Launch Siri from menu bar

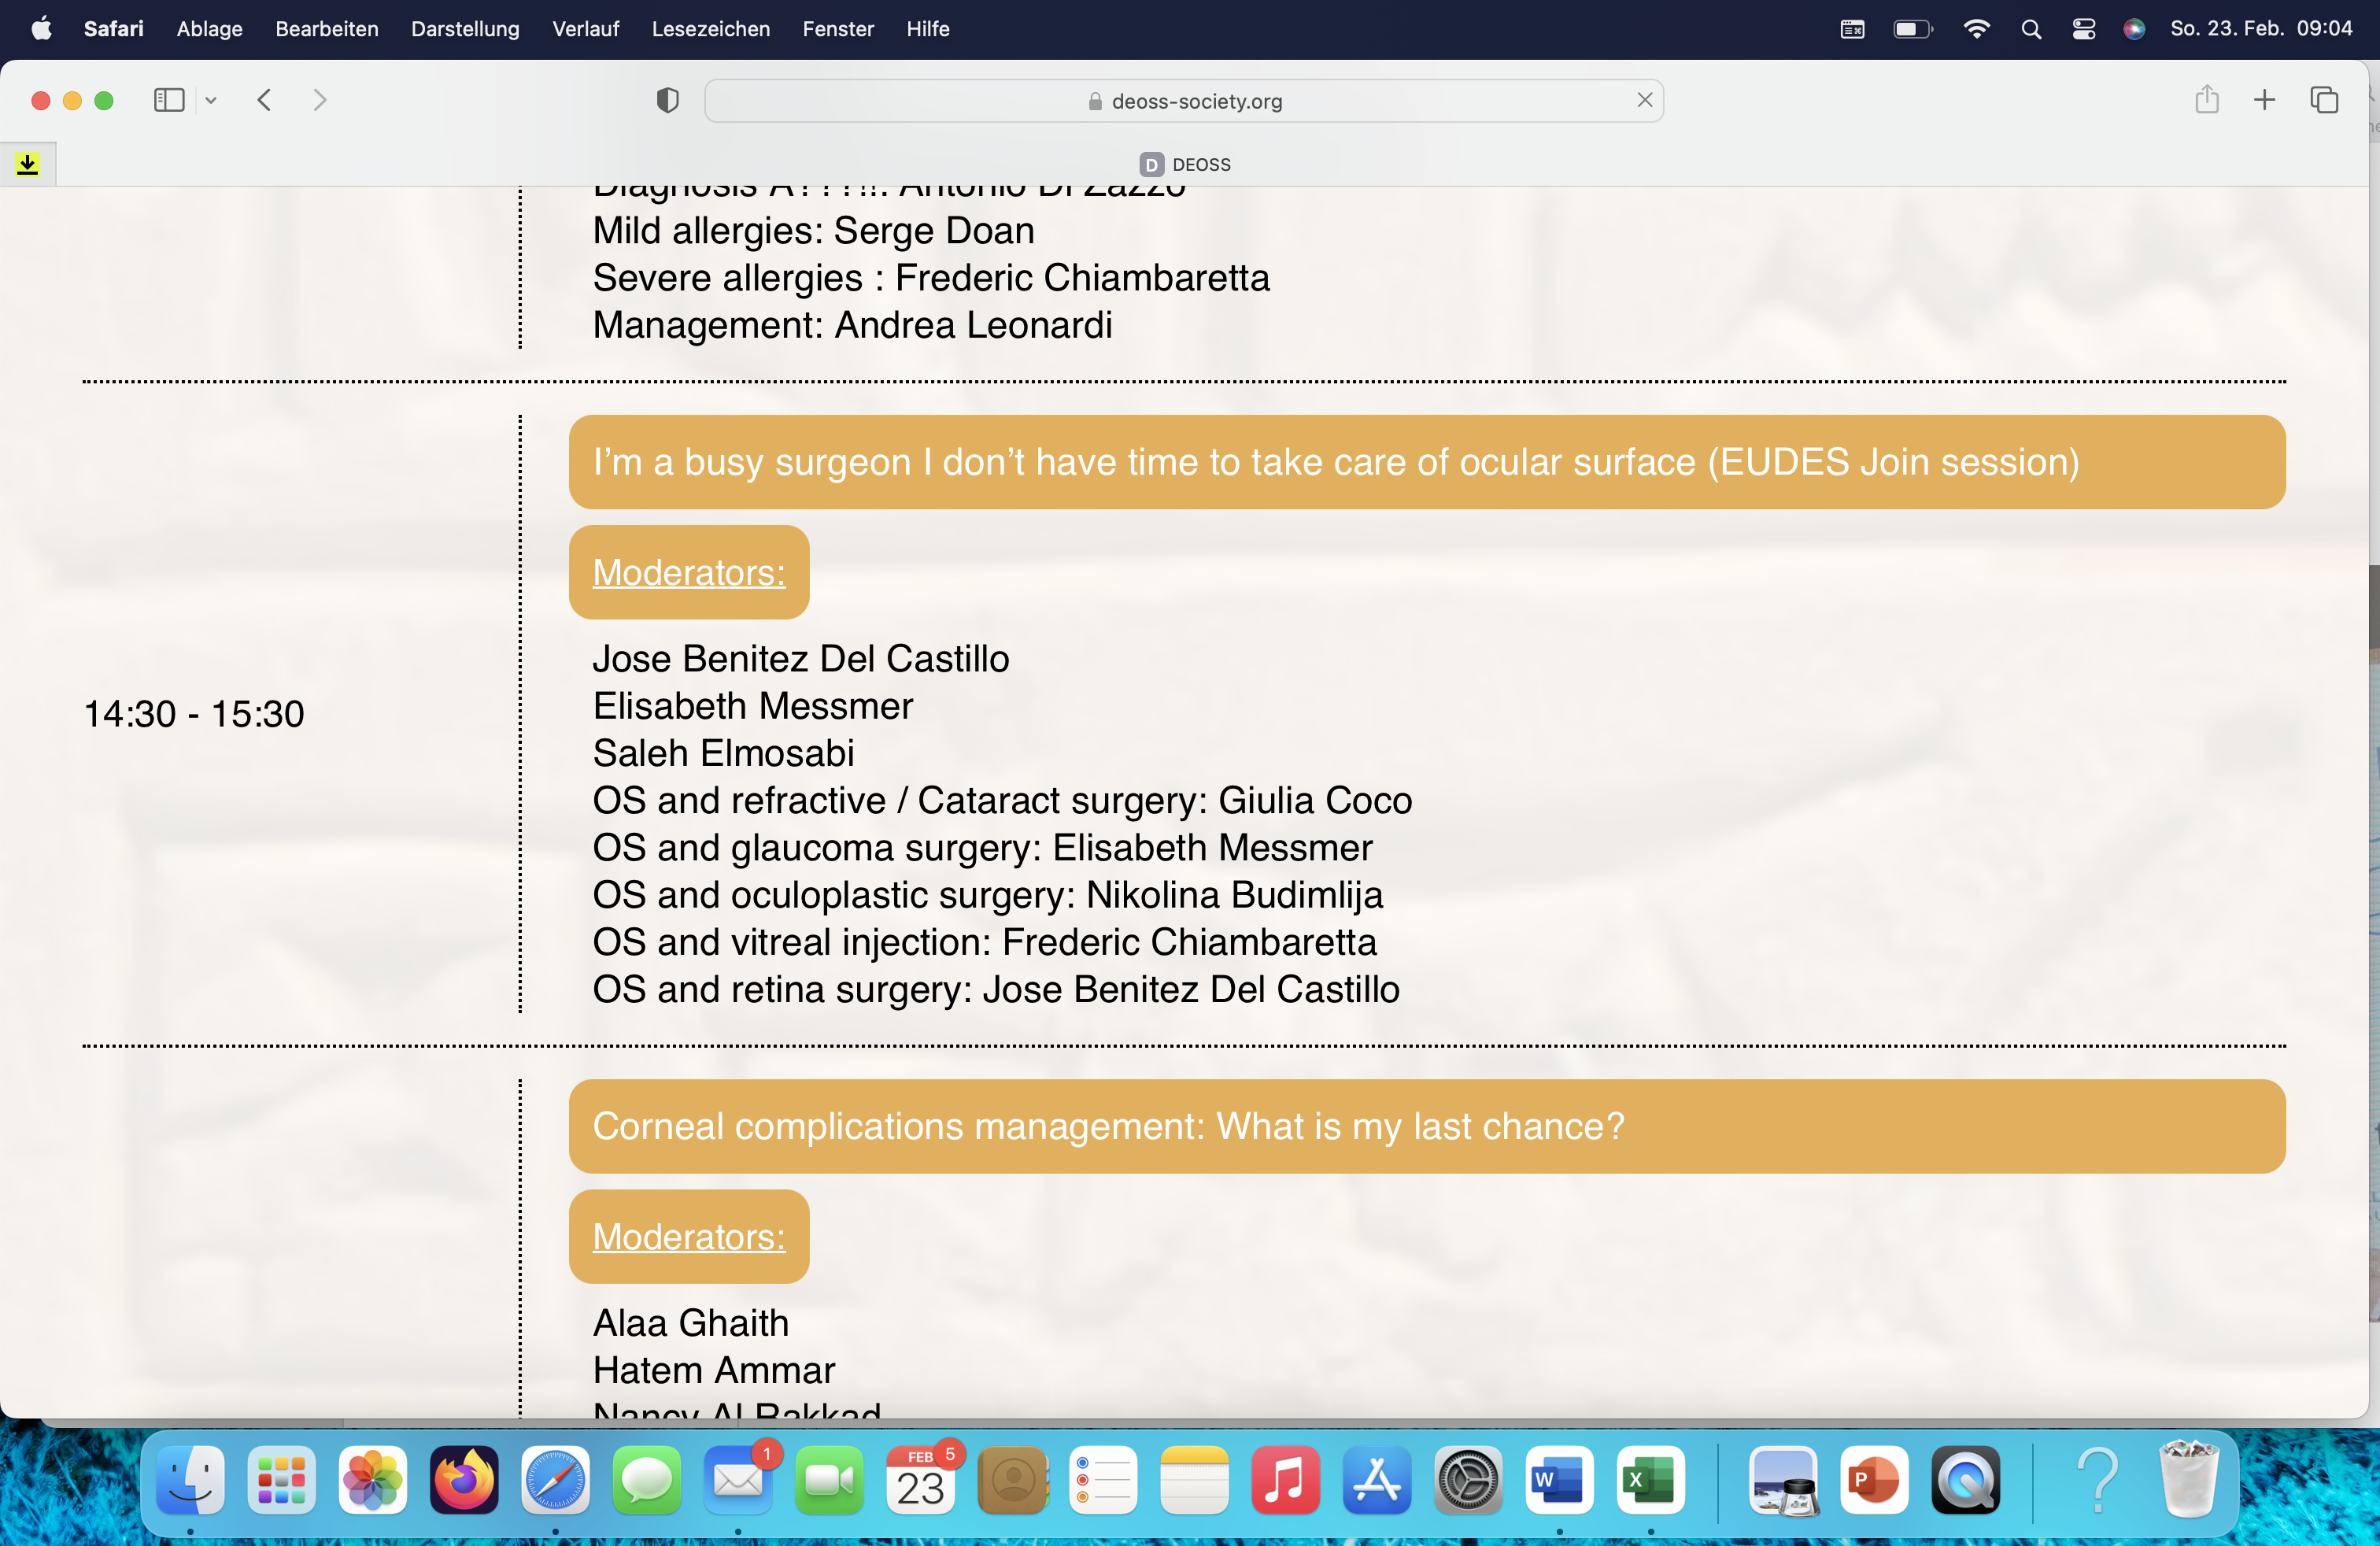[2134, 29]
